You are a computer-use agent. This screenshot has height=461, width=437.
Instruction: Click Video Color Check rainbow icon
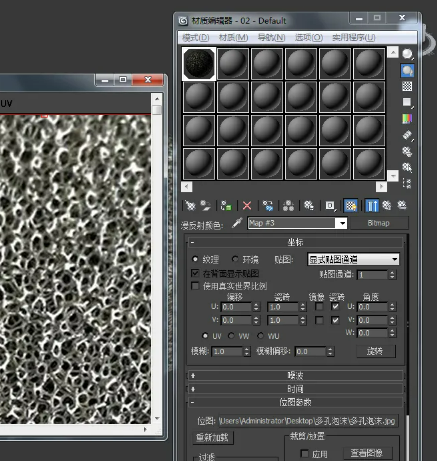click(x=407, y=118)
